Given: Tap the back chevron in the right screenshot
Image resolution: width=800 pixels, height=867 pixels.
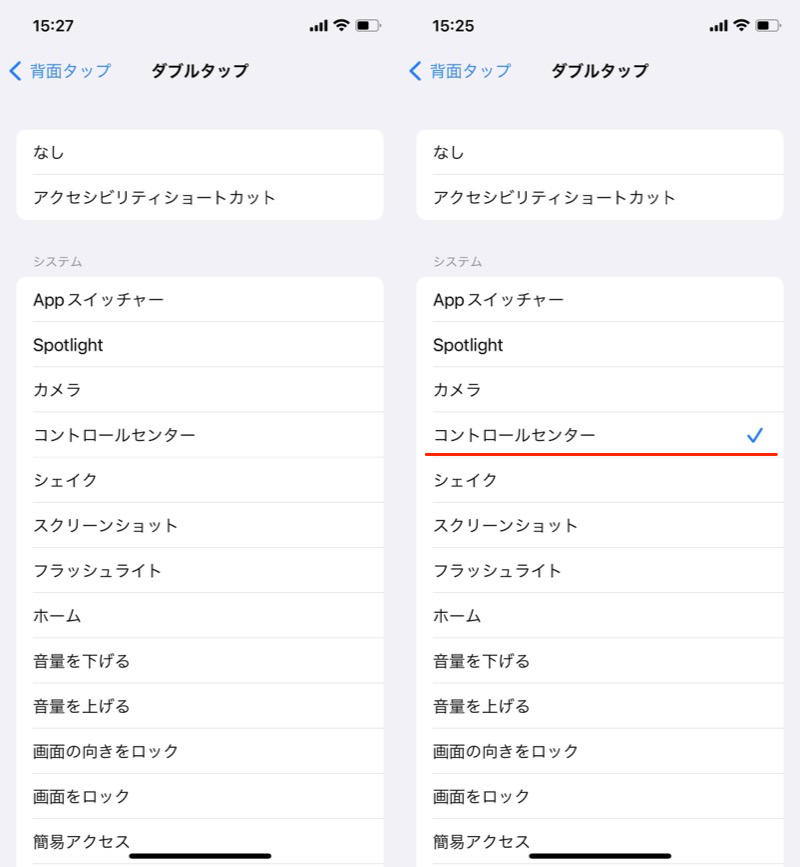Looking at the screenshot, I should [415, 71].
